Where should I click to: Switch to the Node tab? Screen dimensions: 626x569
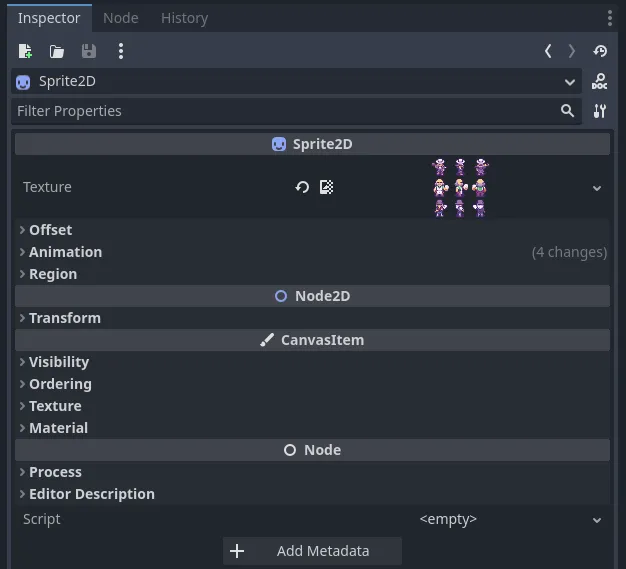(121, 18)
